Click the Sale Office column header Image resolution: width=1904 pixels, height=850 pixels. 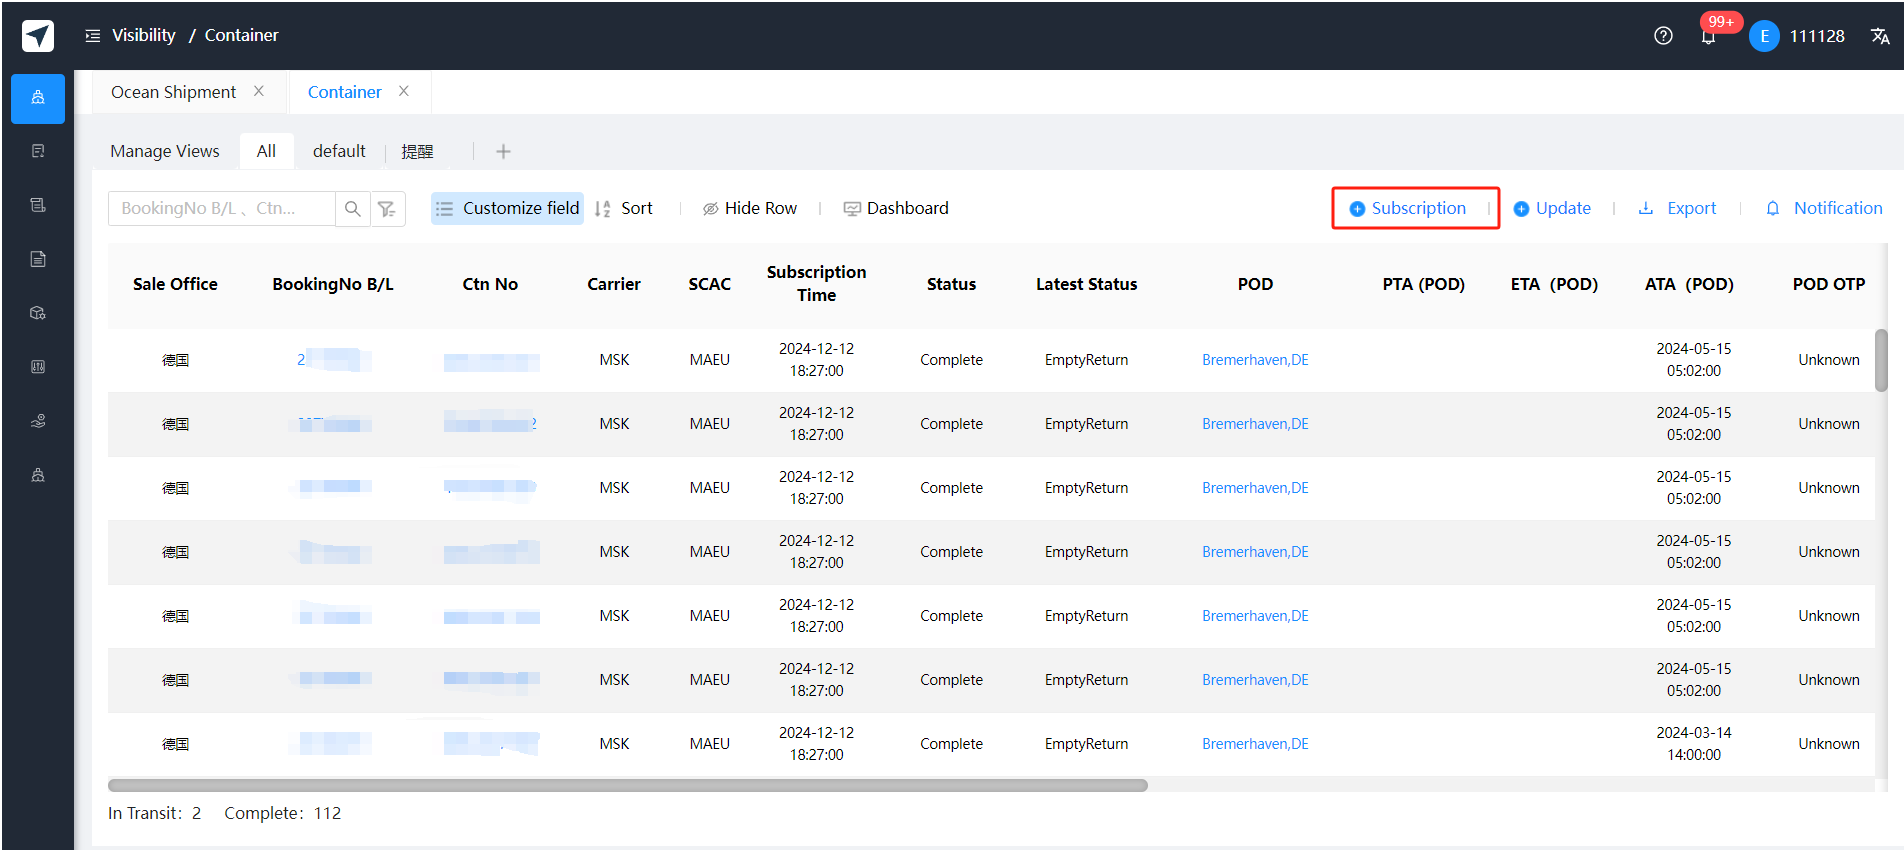[175, 284]
